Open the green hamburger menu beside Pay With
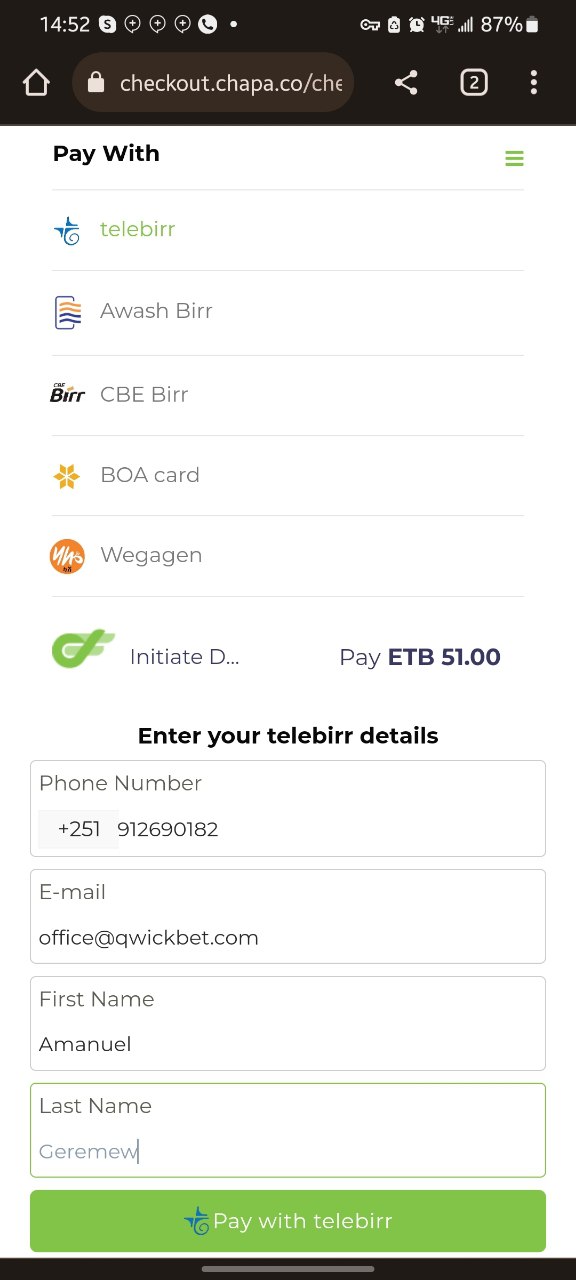Viewport: 576px width, 1280px height. [514, 158]
